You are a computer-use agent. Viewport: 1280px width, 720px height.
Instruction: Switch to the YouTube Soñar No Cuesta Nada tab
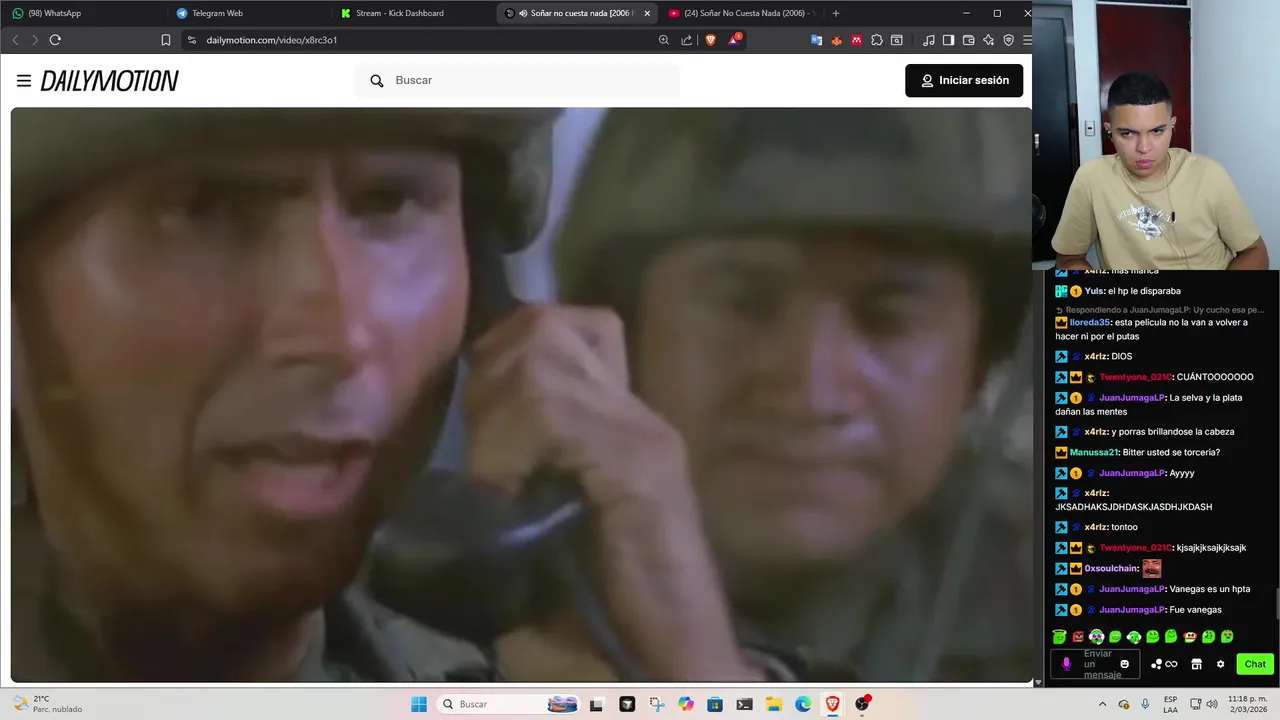tap(740, 13)
